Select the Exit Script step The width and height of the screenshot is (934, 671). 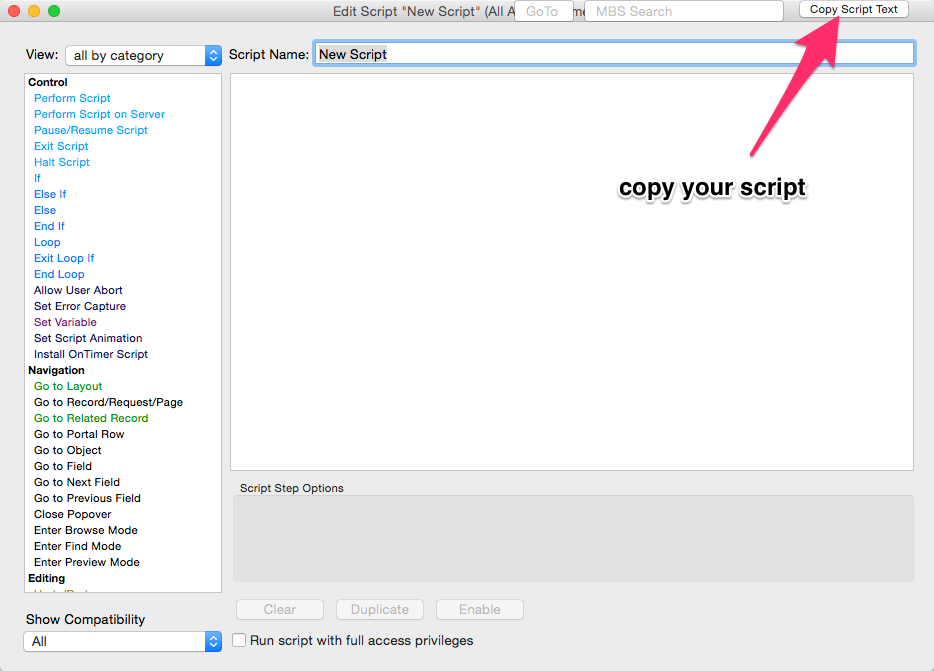(61, 146)
